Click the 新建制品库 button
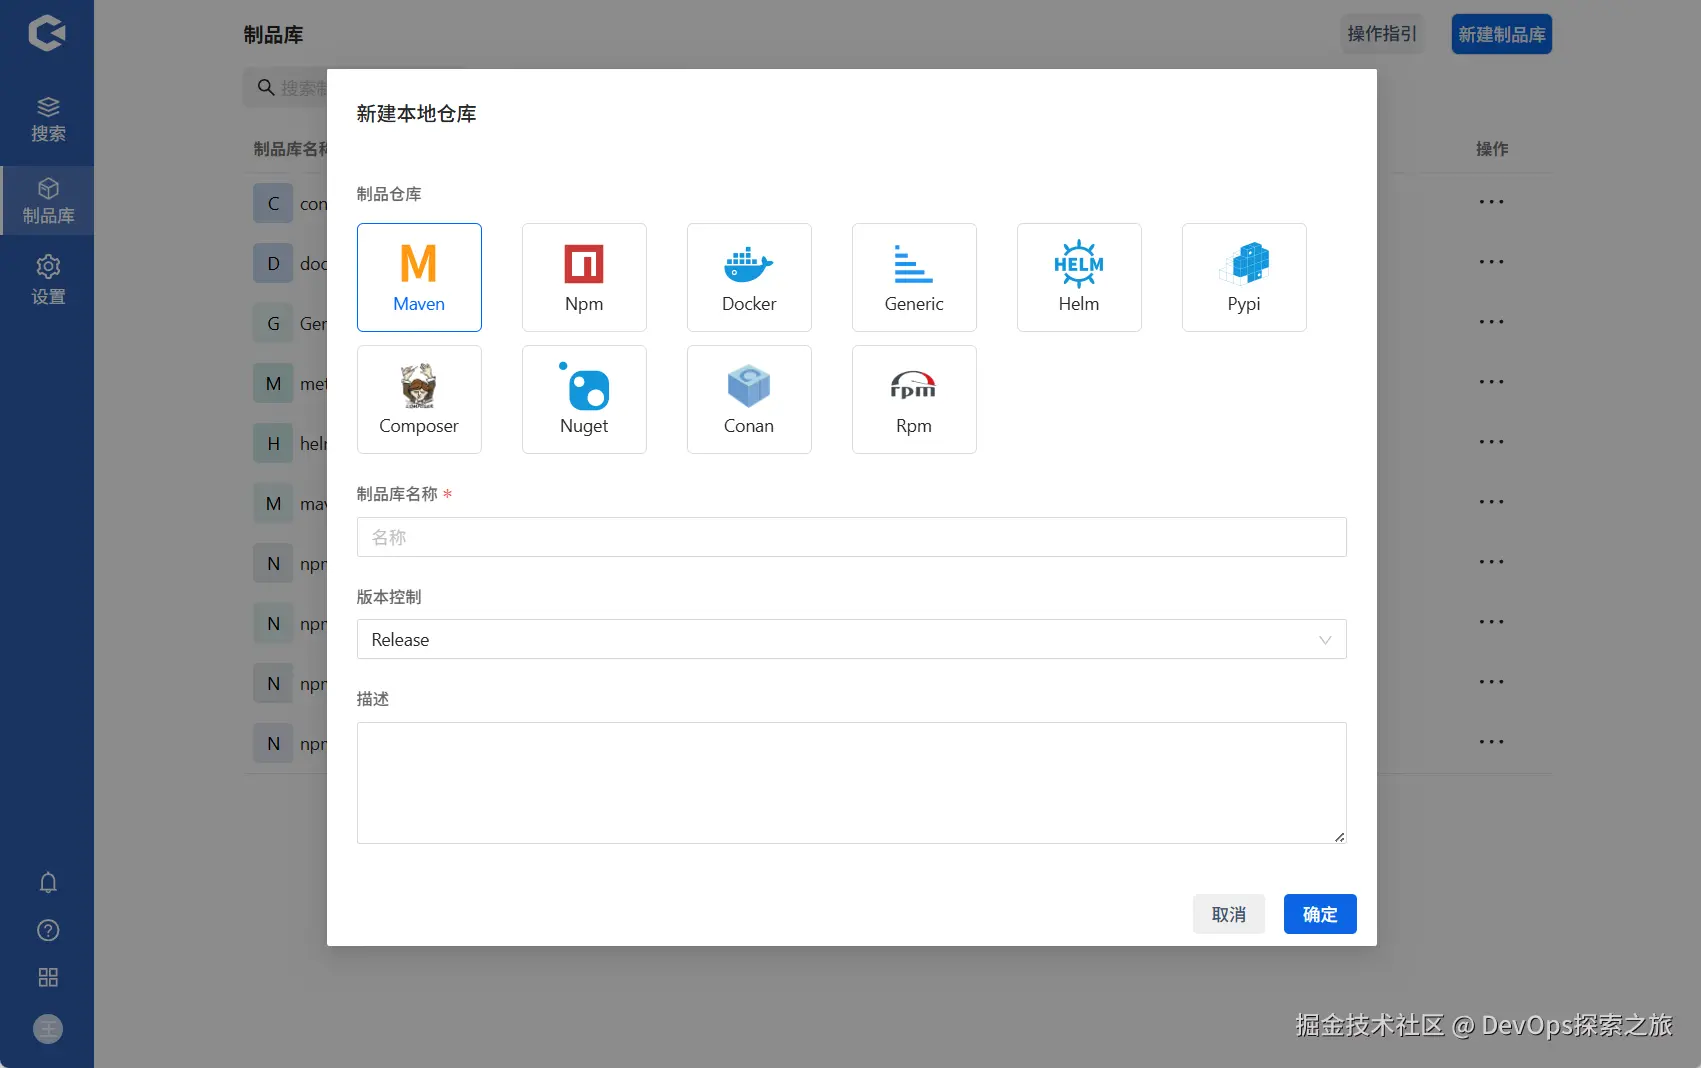Screen dimensions: 1701x1068 (x=1502, y=34)
